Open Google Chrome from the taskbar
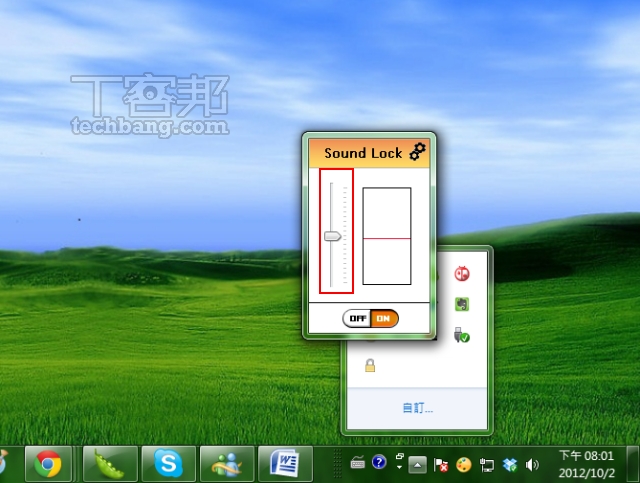Viewport: 640px width, 483px height. point(47,464)
